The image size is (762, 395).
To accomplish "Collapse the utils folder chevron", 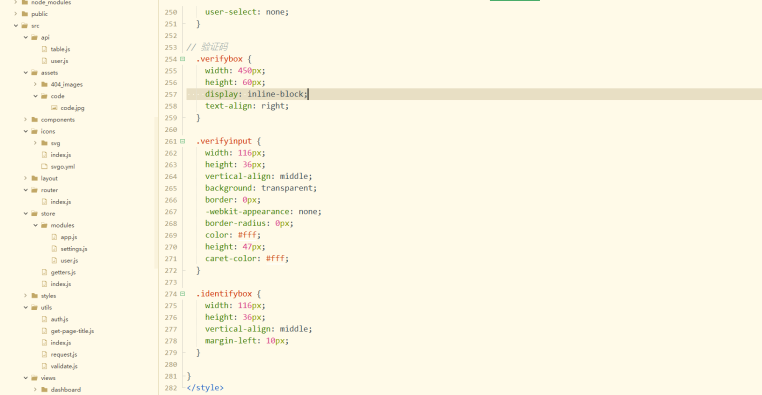I will 25,308.
